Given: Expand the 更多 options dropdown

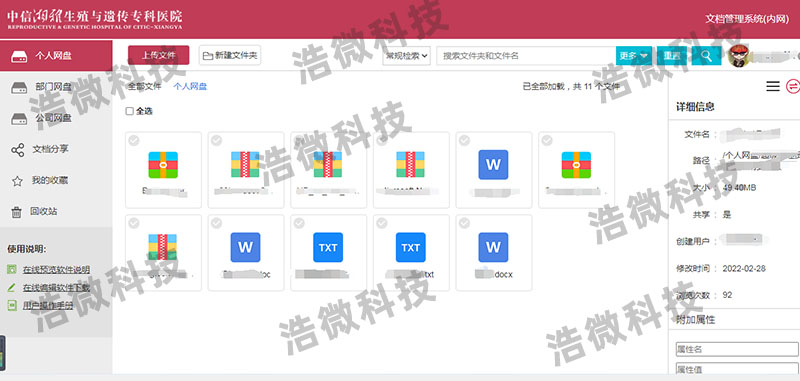Looking at the screenshot, I should click(634, 56).
